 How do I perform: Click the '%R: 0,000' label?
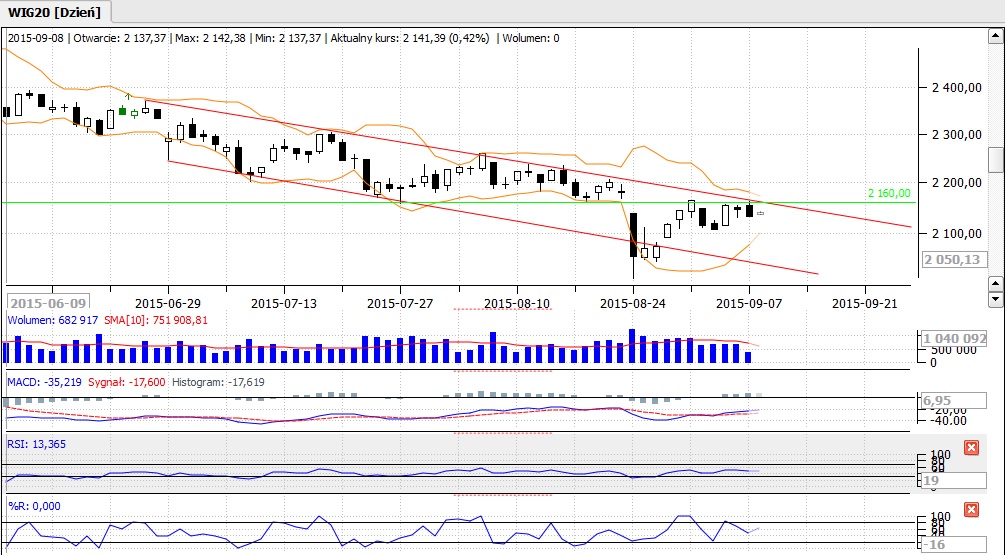coord(34,506)
